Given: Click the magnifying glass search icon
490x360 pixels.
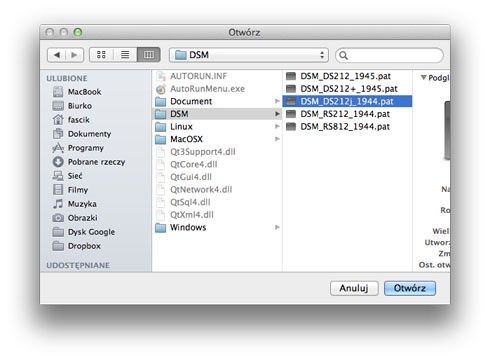Looking at the screenshot, I should click(344, 56).
